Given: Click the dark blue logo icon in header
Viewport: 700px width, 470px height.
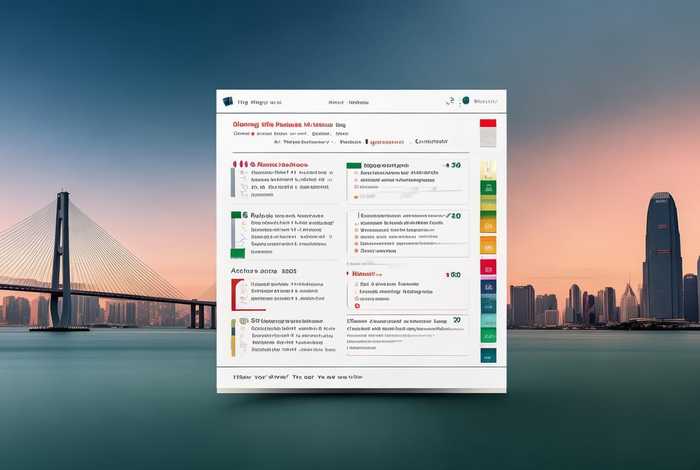Looking at the screenshot, I should click(227, 102).
